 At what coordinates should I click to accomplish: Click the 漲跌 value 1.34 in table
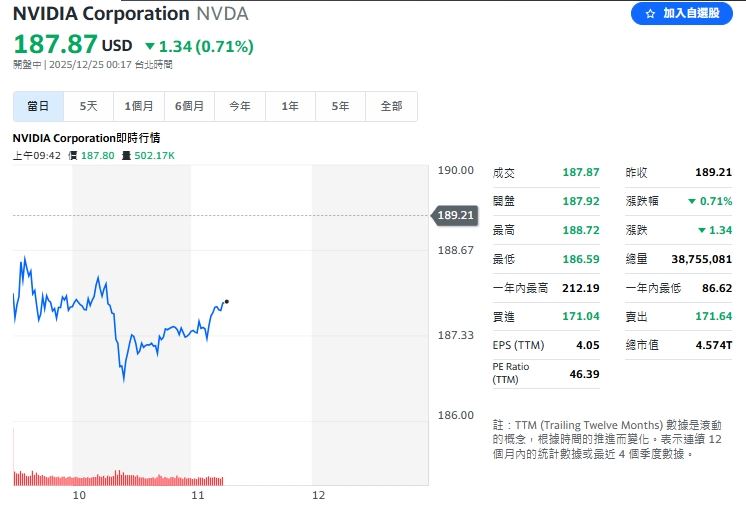click(720, 230)
